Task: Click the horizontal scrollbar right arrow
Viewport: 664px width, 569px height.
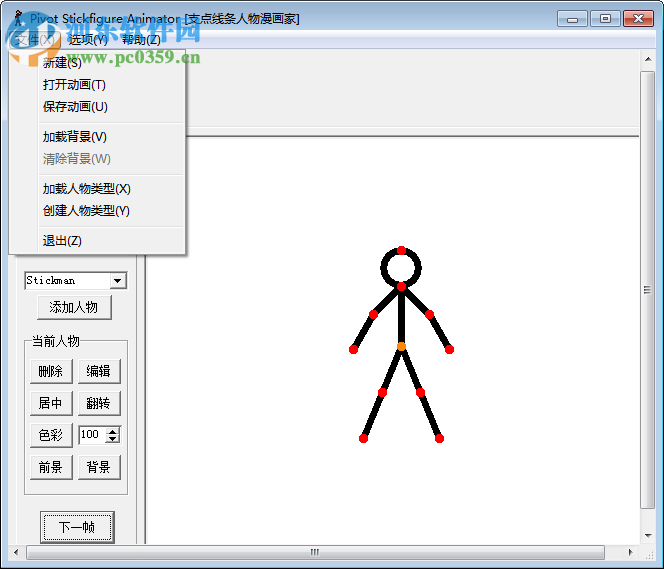Action: (631, 552)
